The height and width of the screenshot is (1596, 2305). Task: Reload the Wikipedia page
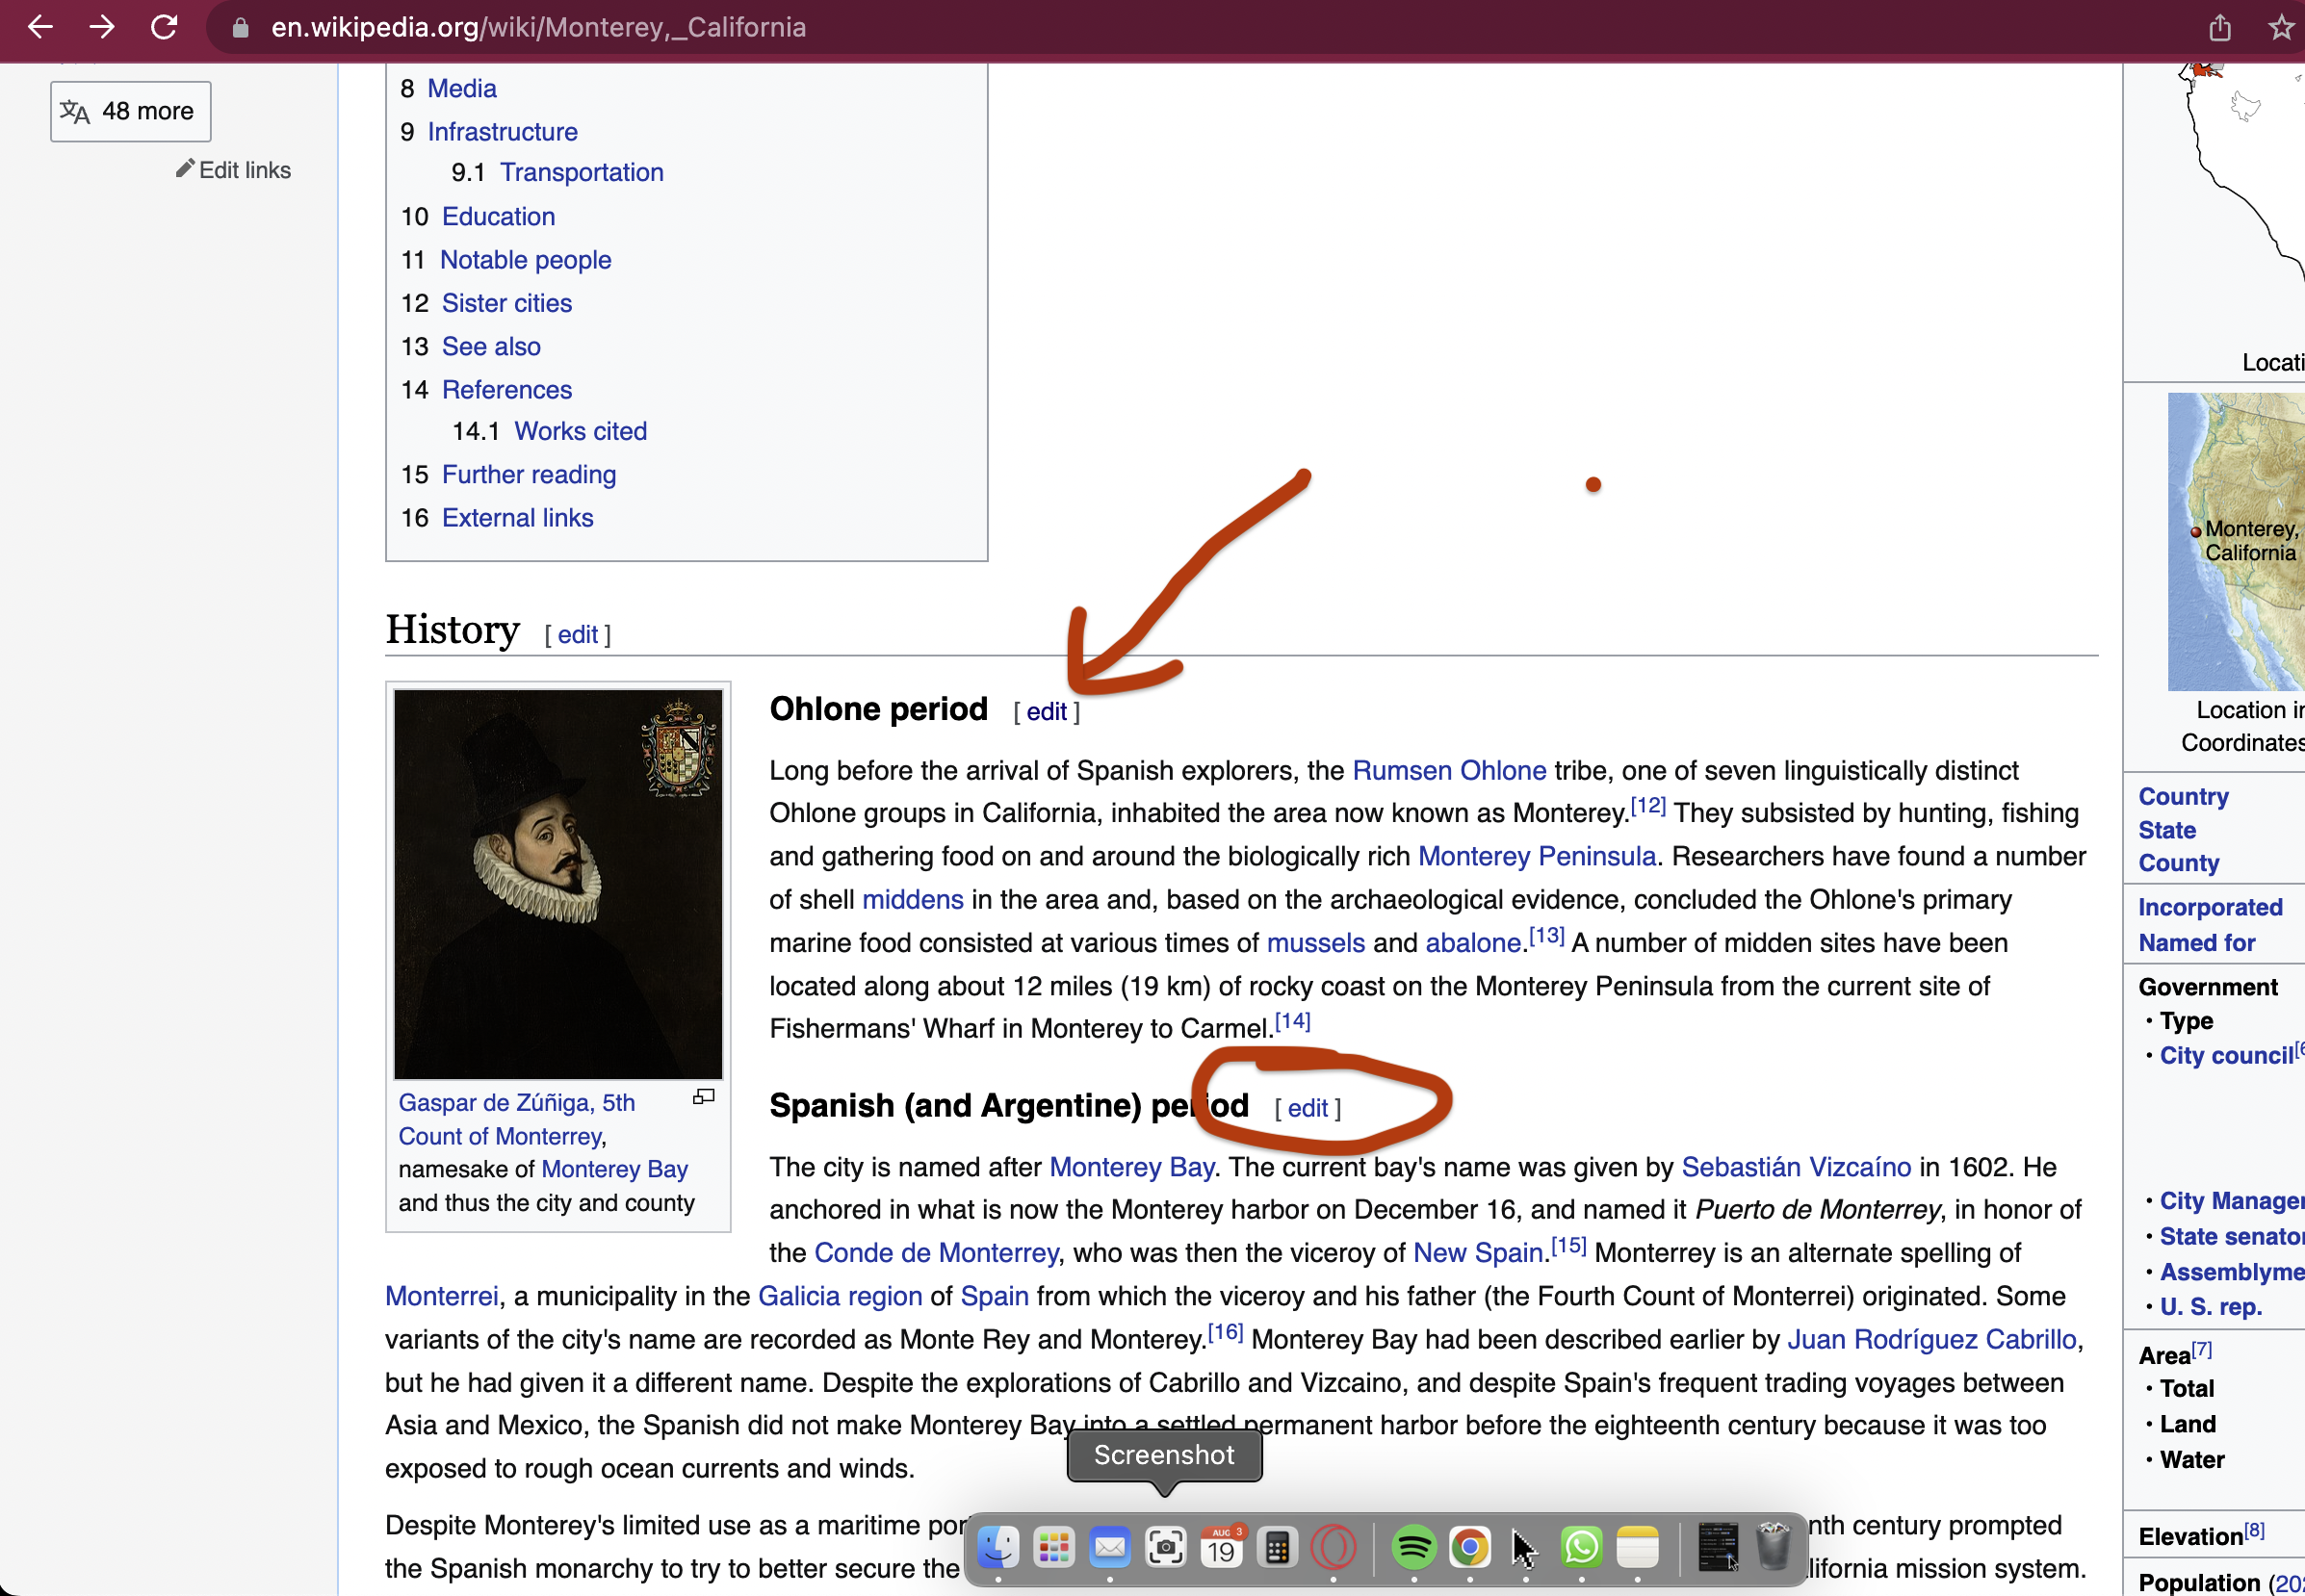pyautogui.click(x=164, y=27)
